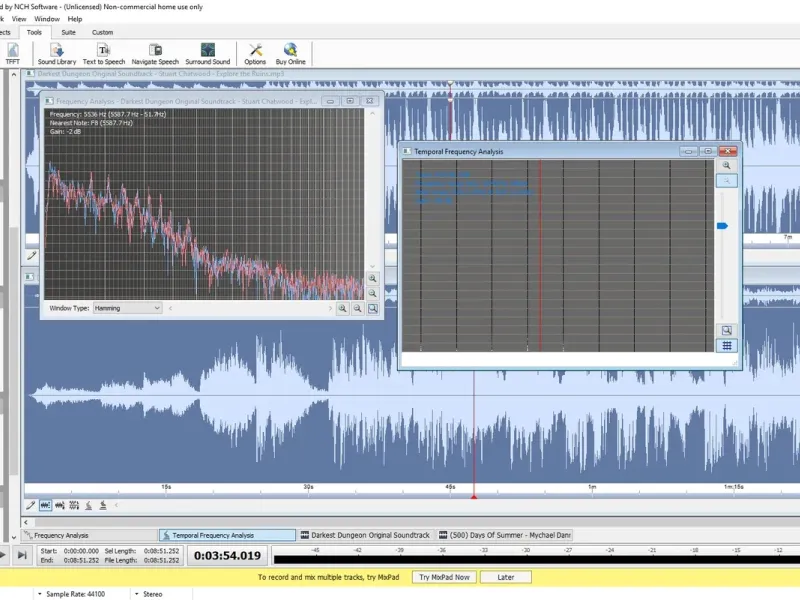Dismiss the MixPad prompt with Later

[506, 577]
